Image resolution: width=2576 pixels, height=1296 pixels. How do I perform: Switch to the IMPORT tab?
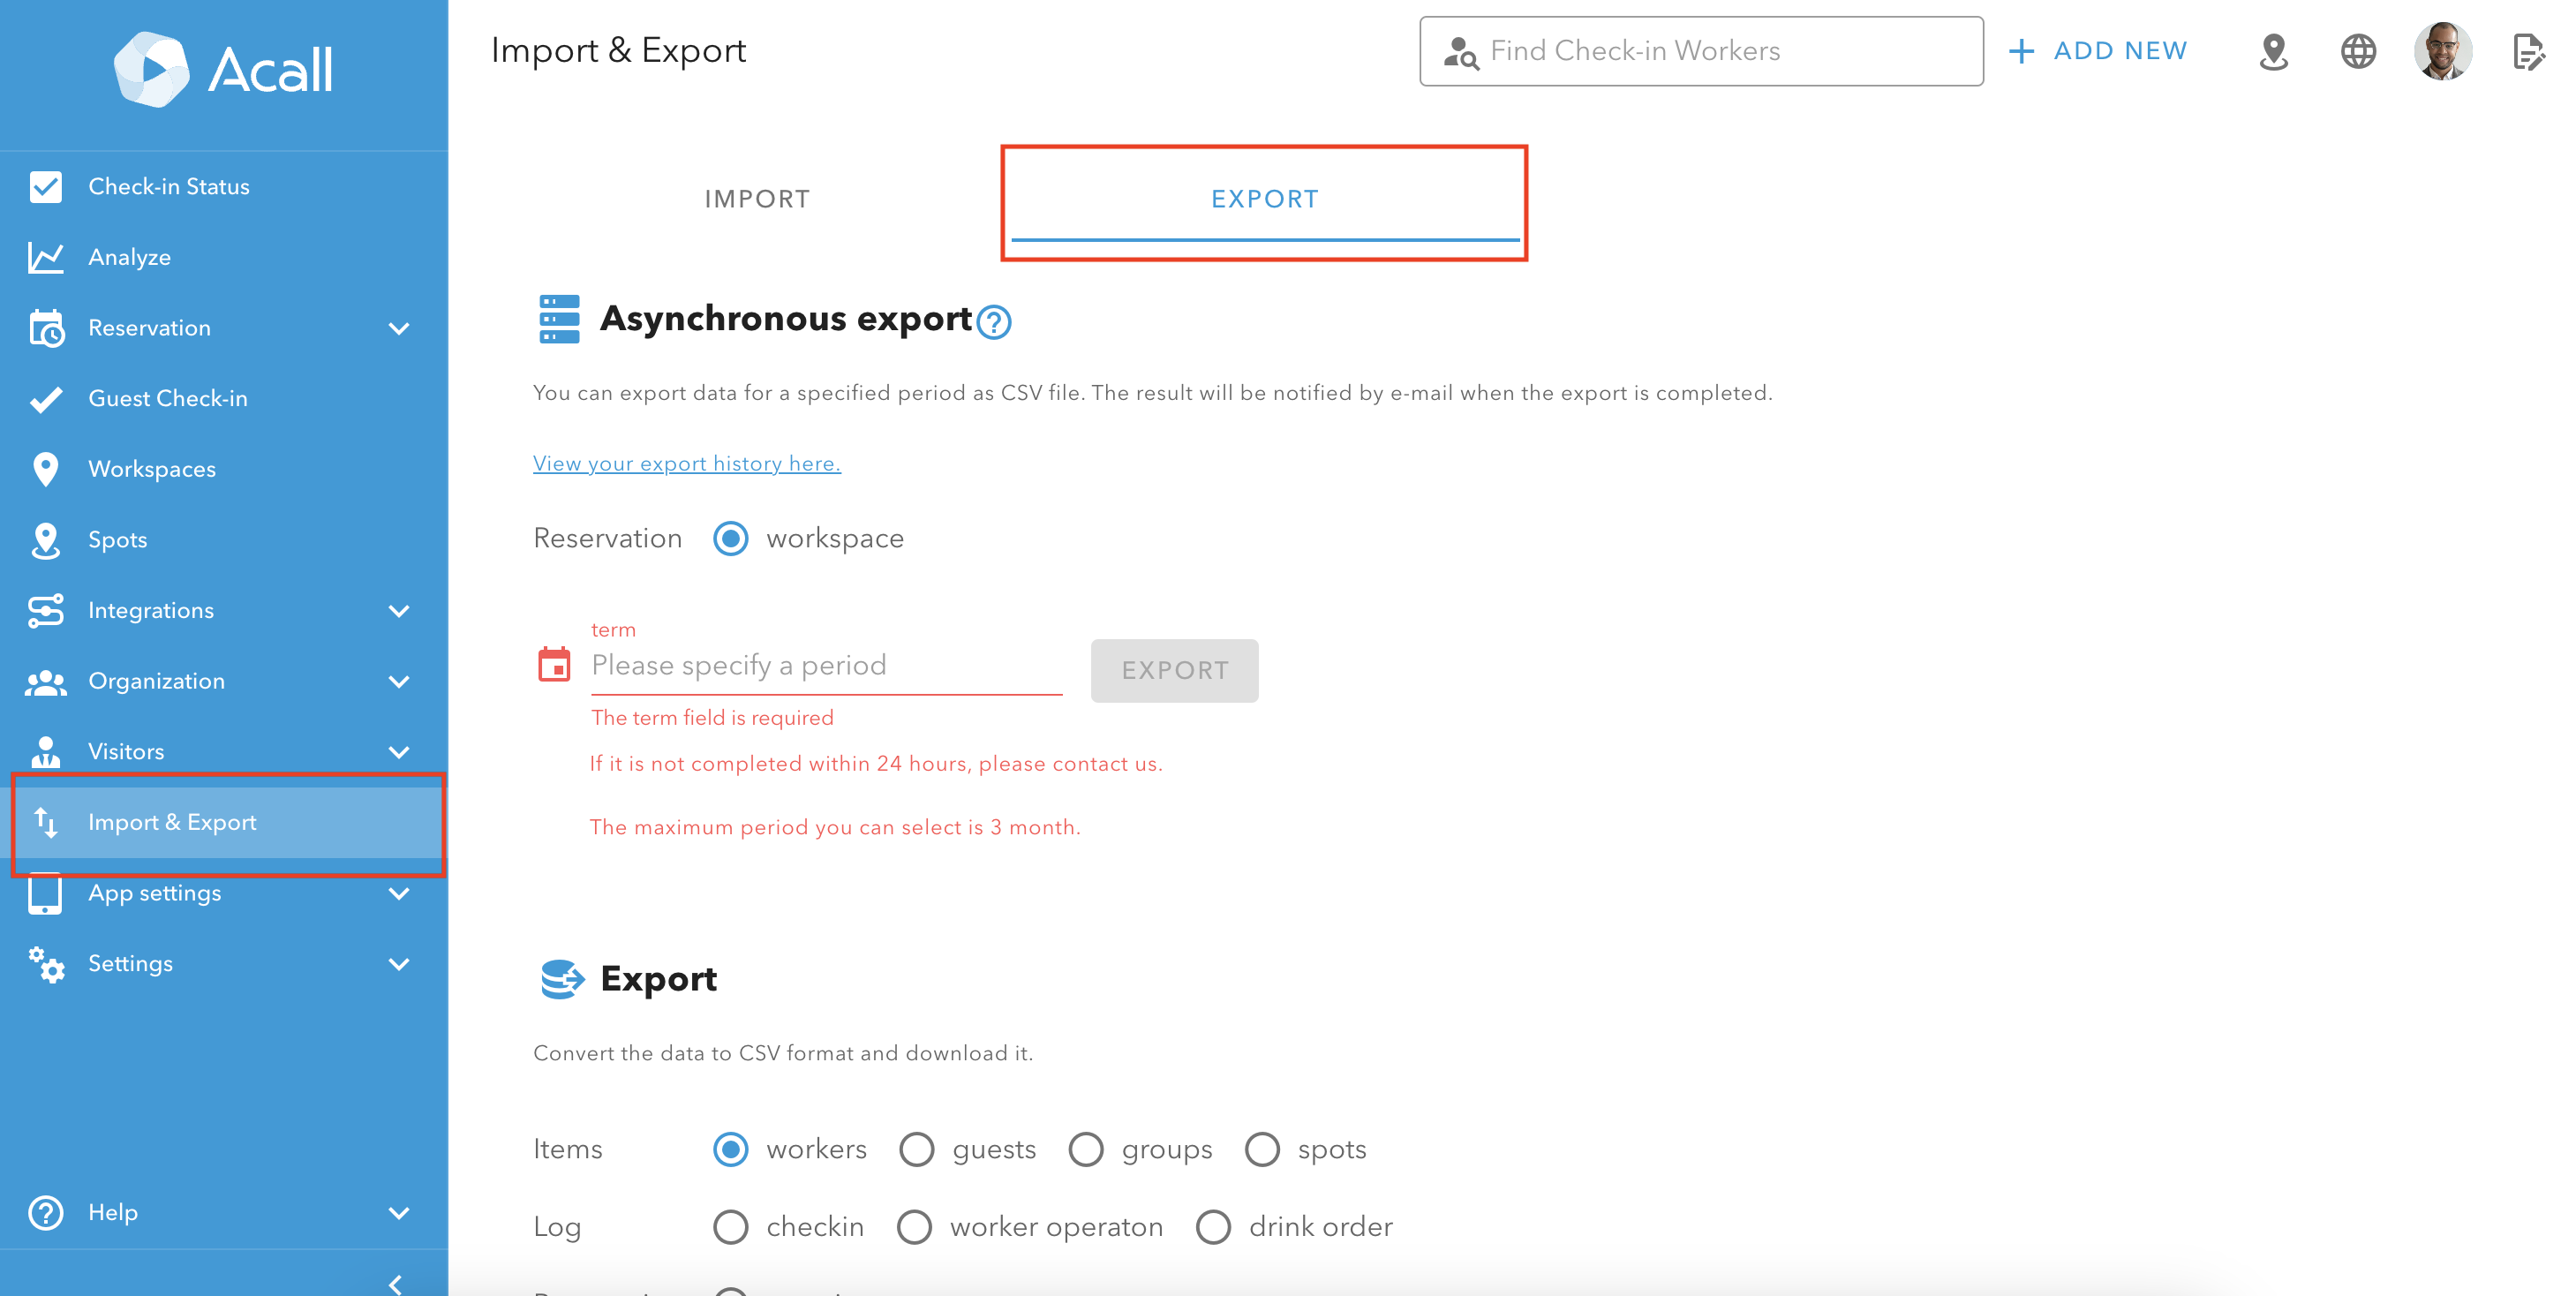757,198
